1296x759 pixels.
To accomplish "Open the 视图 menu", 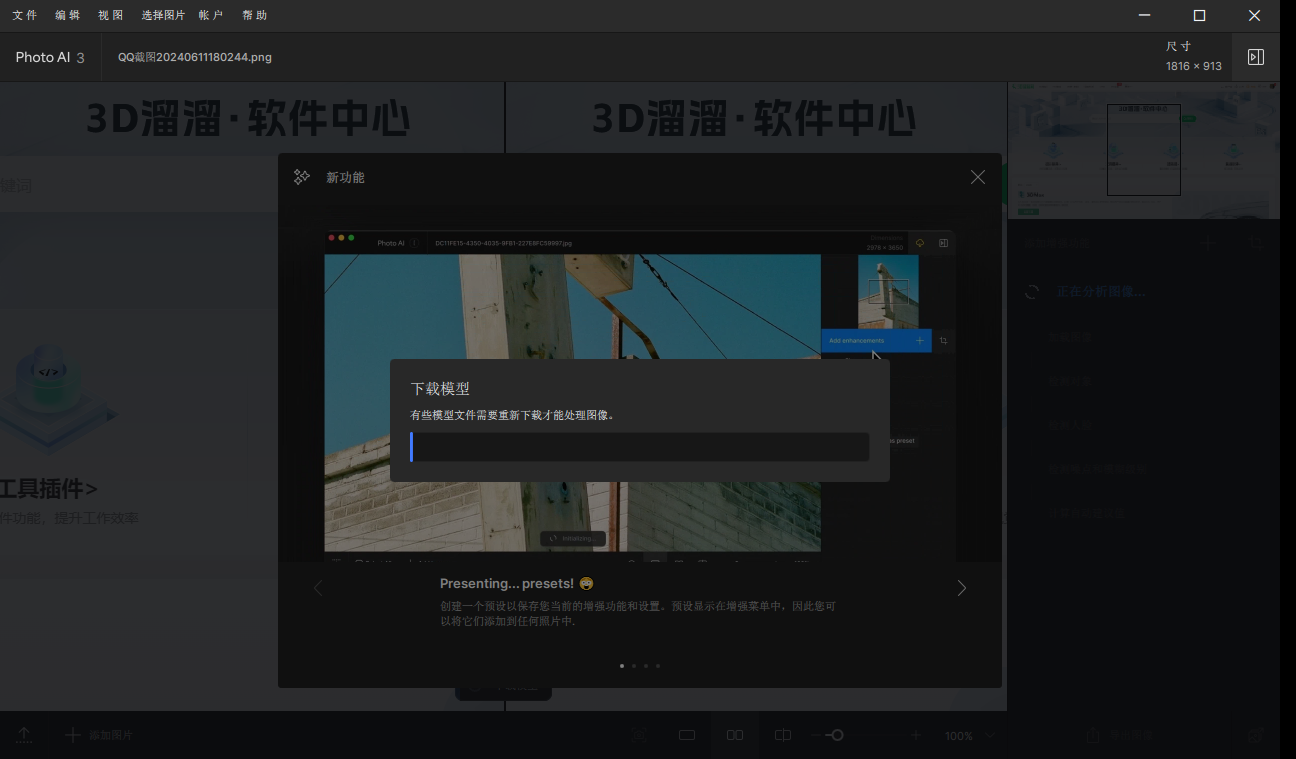I will 111,15.
